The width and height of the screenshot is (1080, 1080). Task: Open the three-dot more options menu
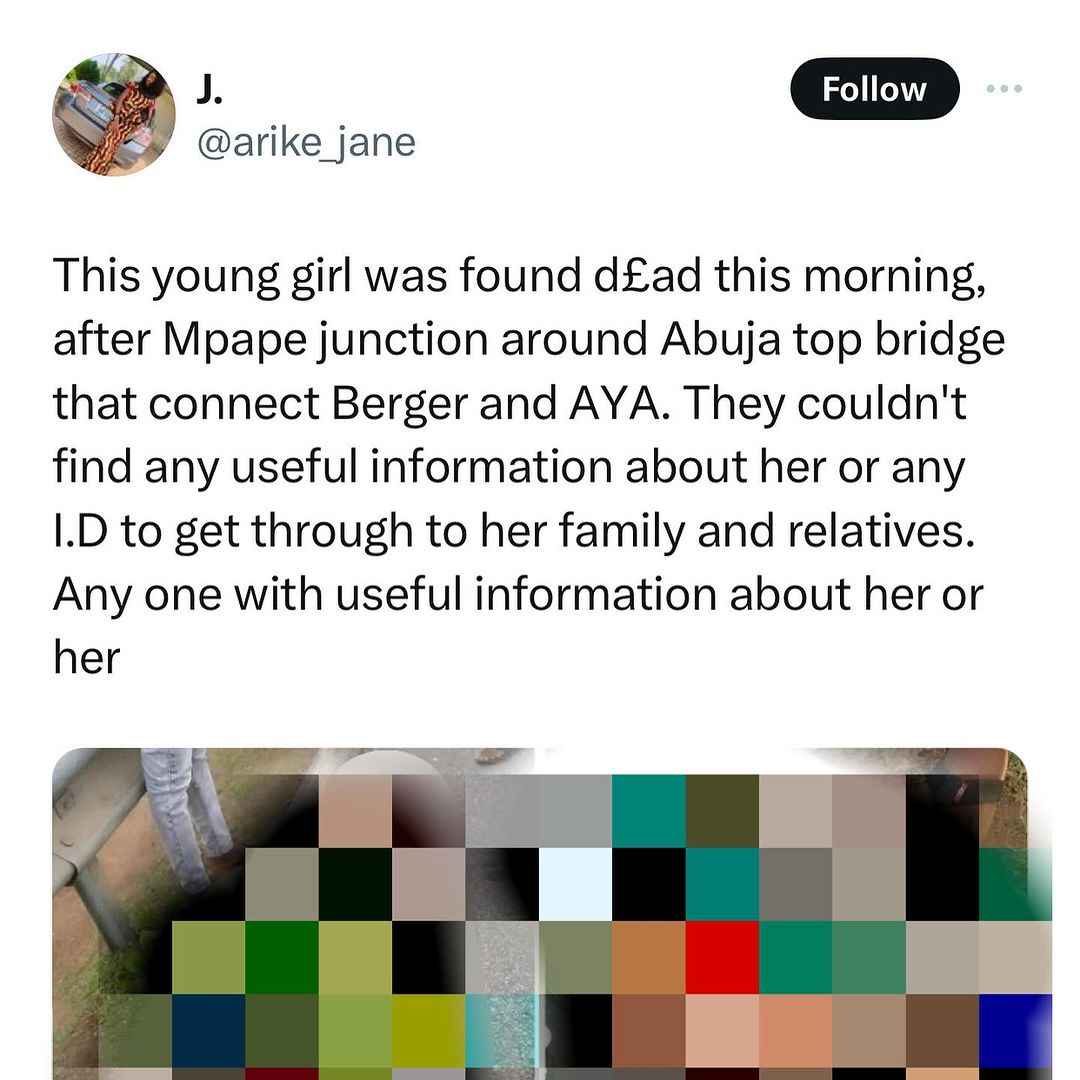pyautogui.click(x=1004, y=88)
